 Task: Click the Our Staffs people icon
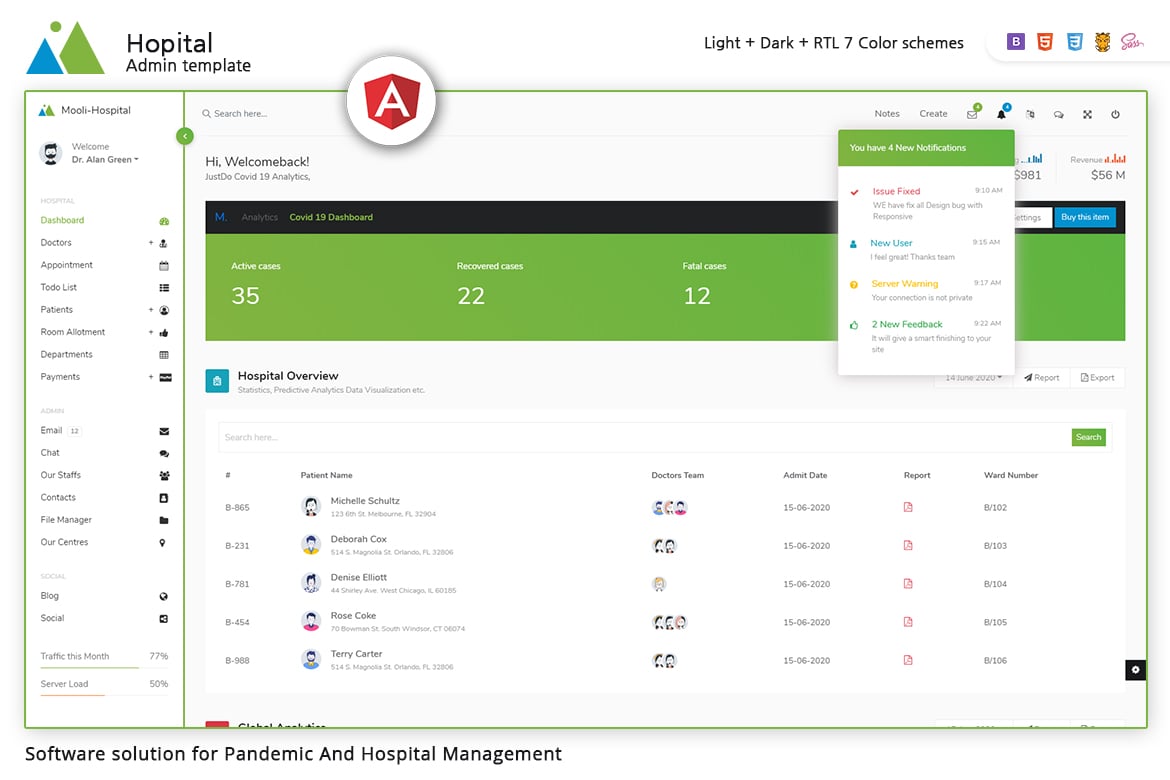coord(164,475)
